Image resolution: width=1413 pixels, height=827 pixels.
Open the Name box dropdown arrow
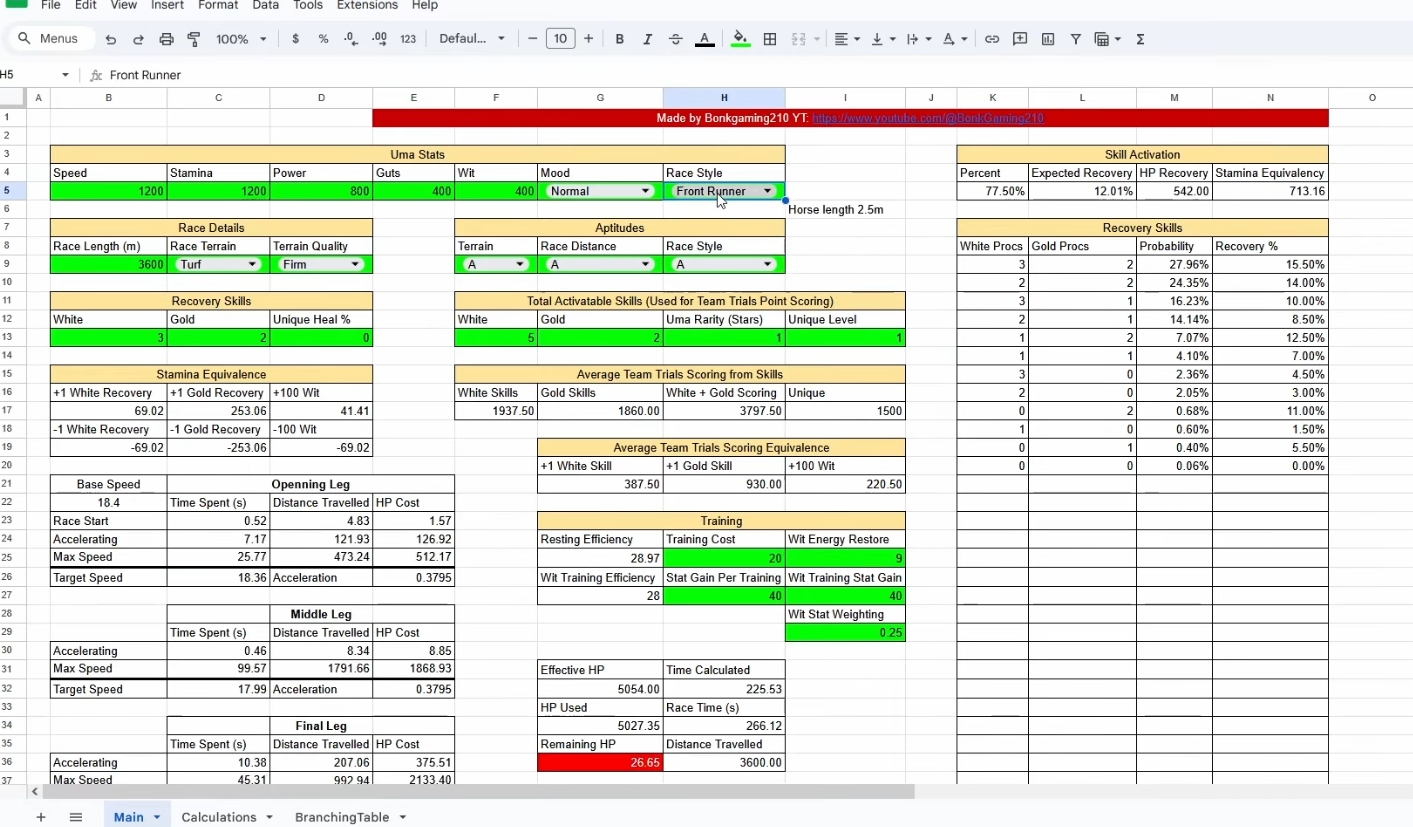point(65,75)
